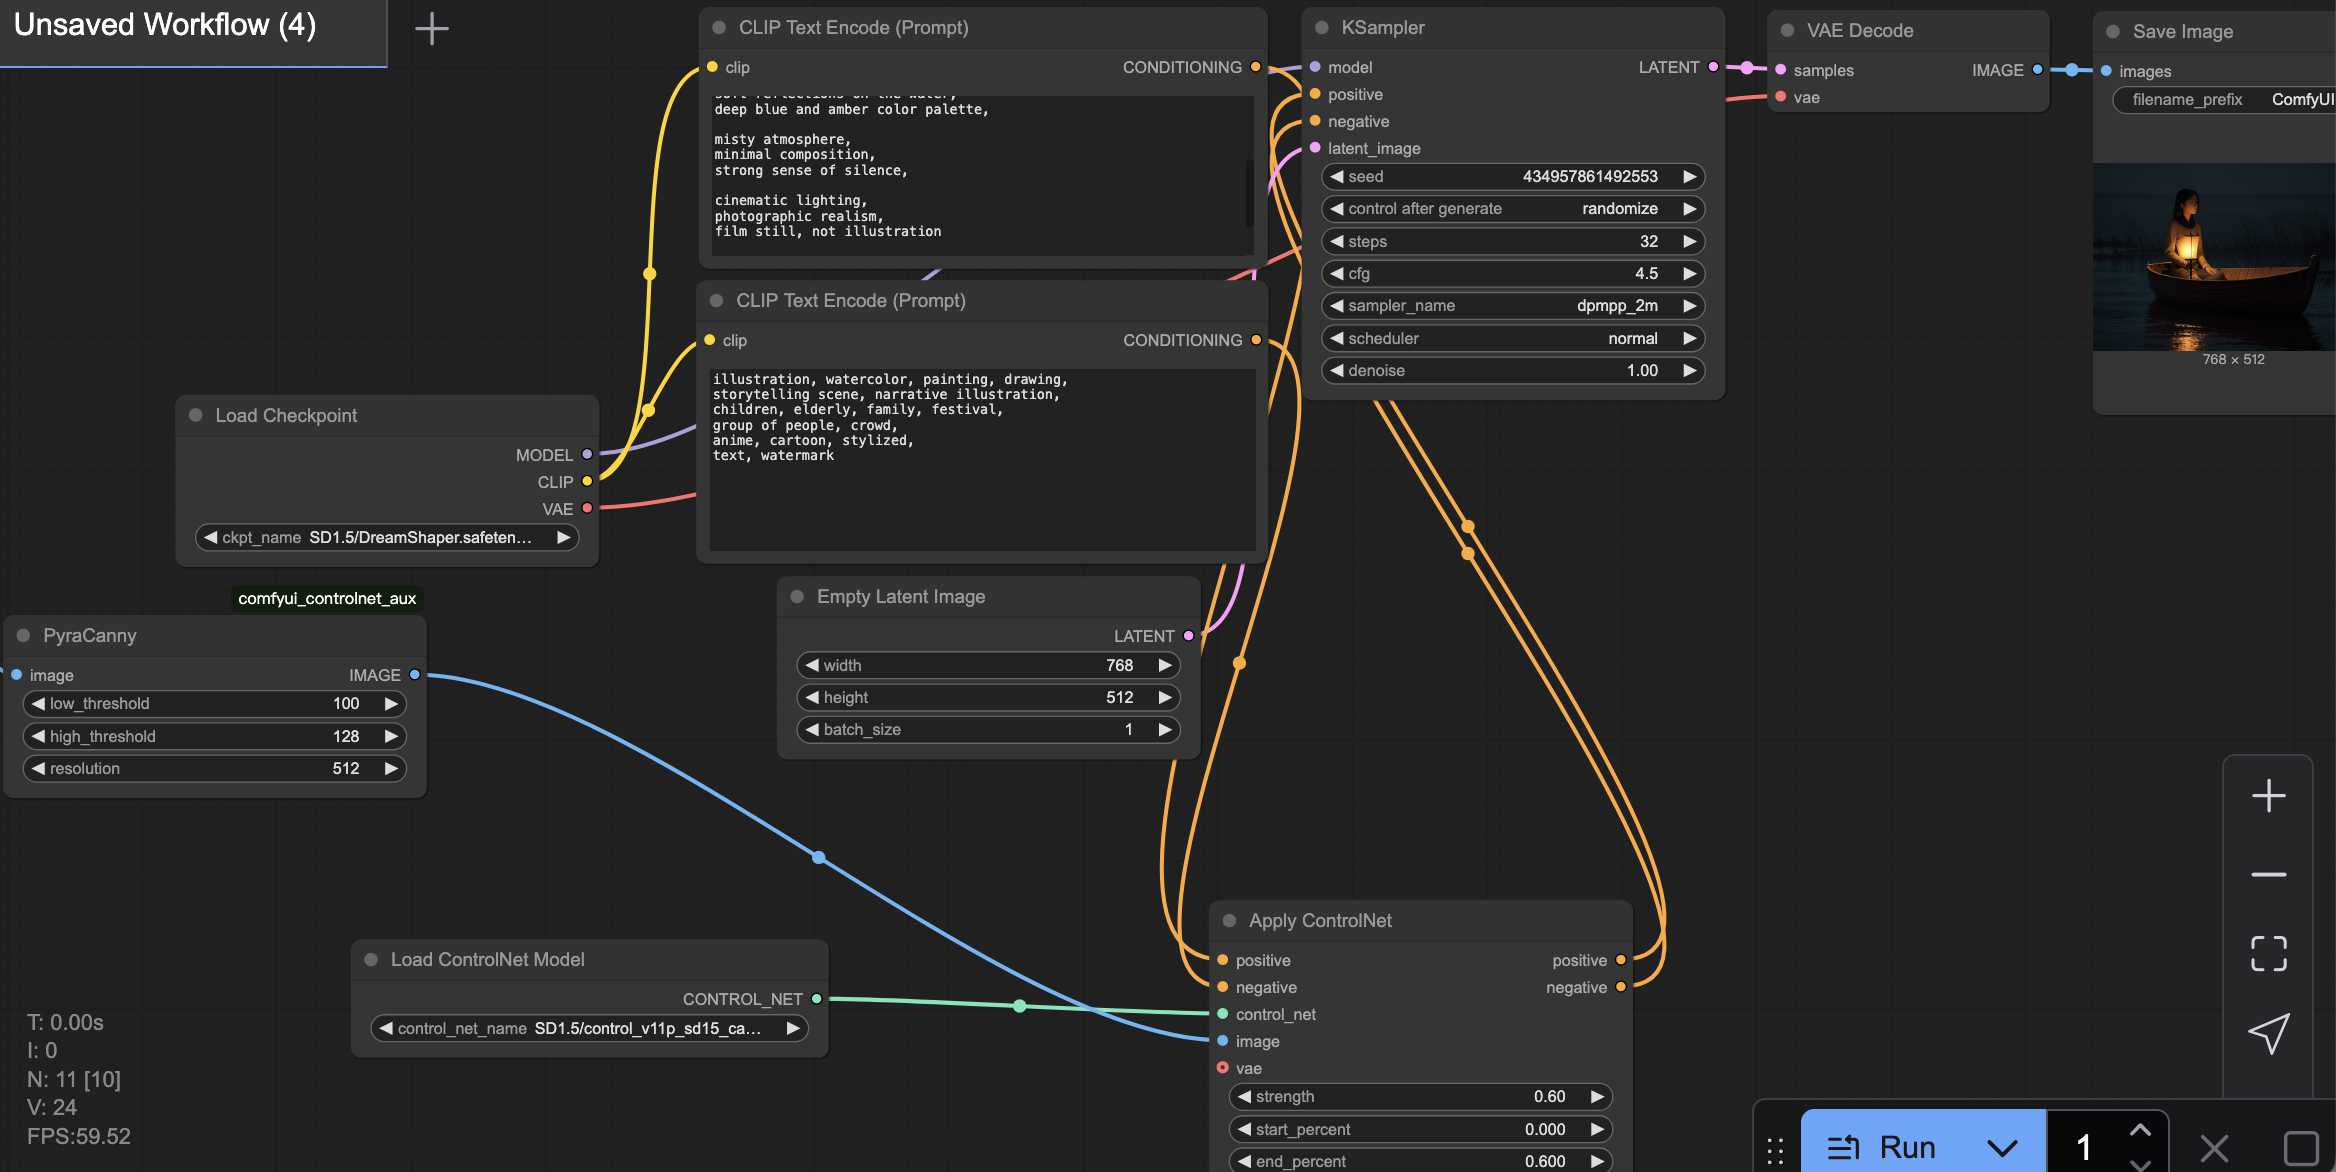Click the paper-plane navigation icon
Screen dimensions: 2336x1172
coord(2268,1033)
